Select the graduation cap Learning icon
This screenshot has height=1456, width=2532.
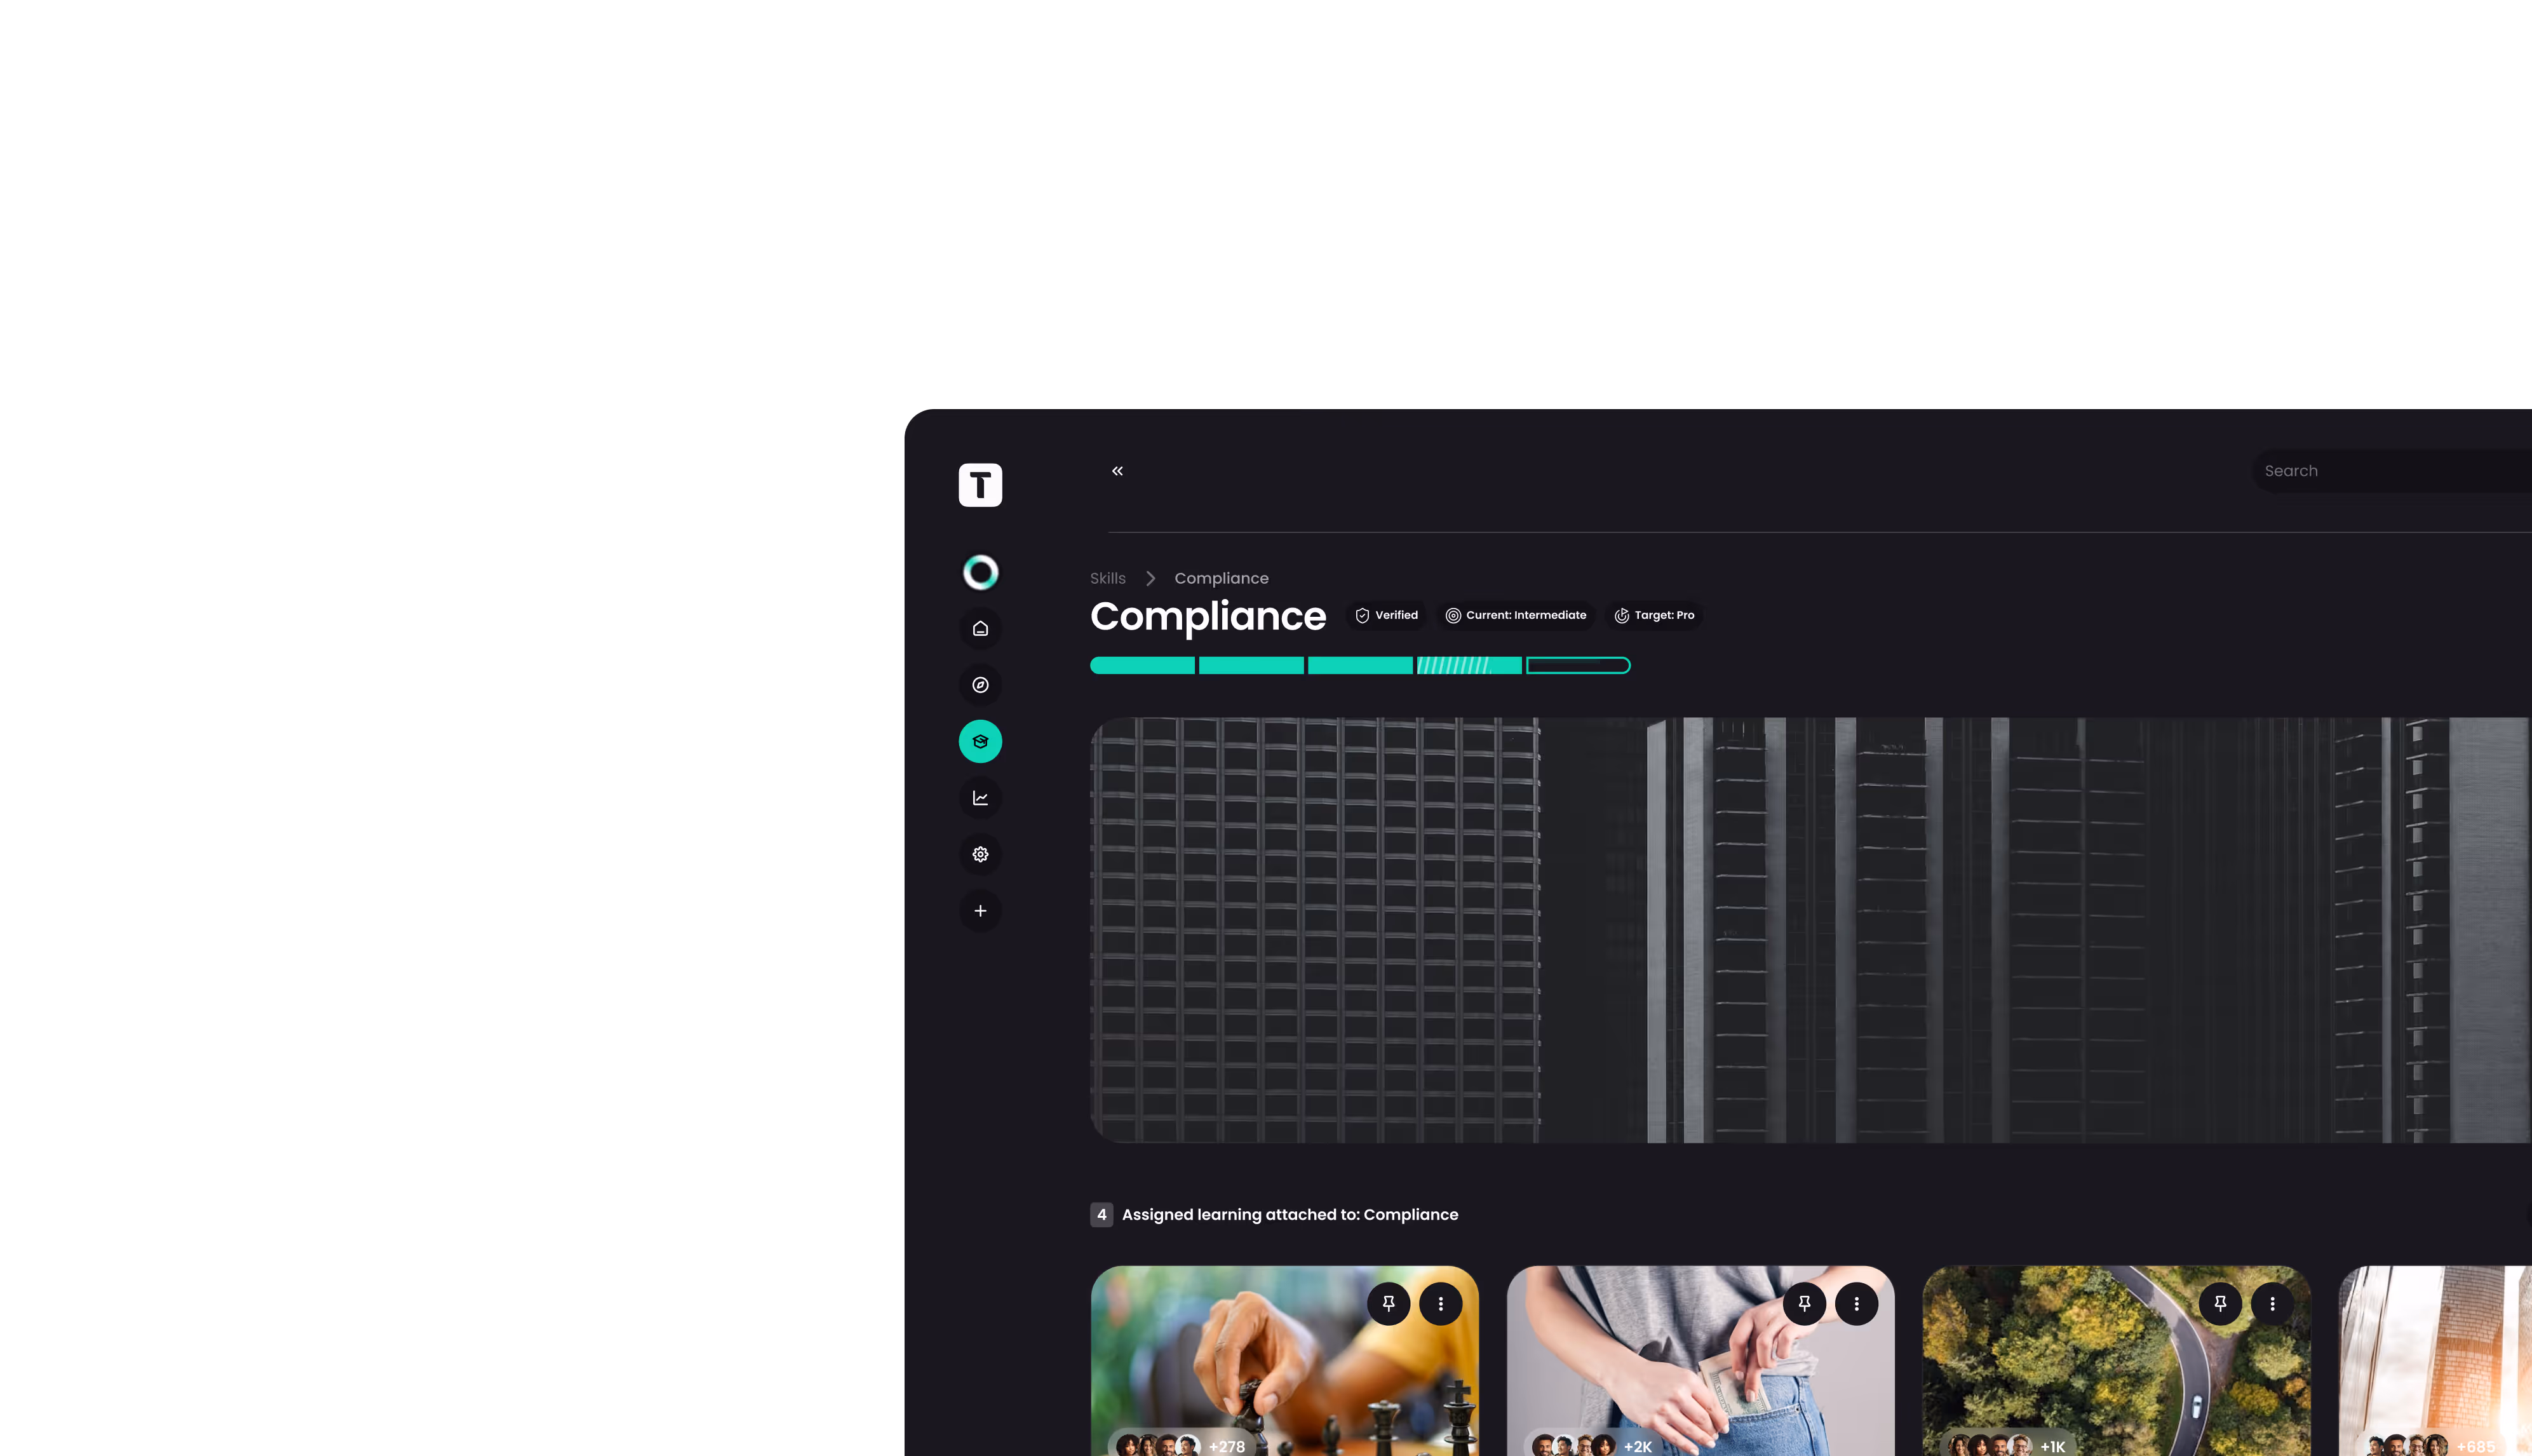coord(980,742)
